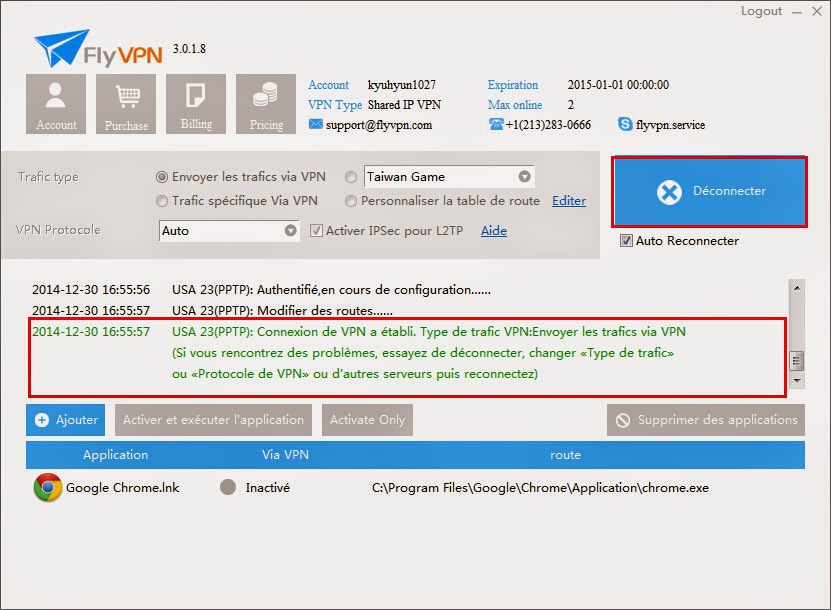Screen dimensions: 831x610
Task: Open the Billing tile icon
Action: [x=196, y=104]
